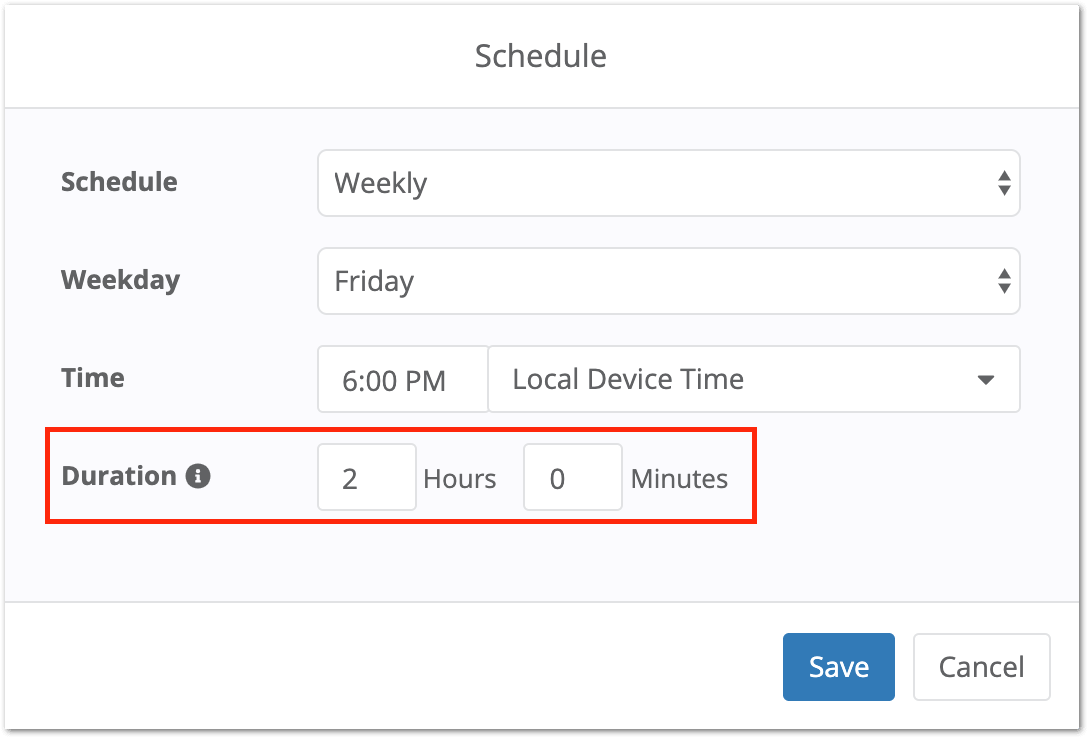The width and height of the screenshot is (1088, 738).
Task: Click the Minutes duration input field
Action: click(572, 478)
